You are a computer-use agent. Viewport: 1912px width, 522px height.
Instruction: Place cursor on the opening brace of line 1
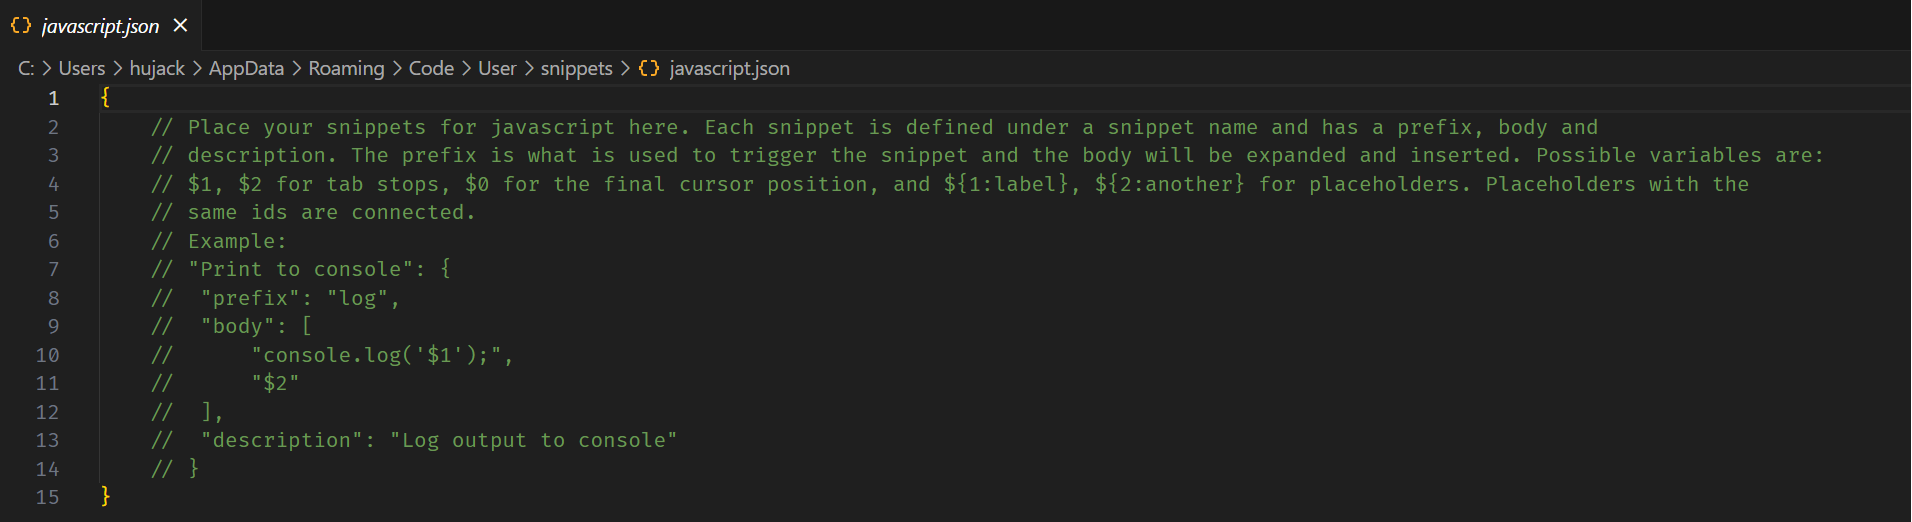(x=105, y=98)
